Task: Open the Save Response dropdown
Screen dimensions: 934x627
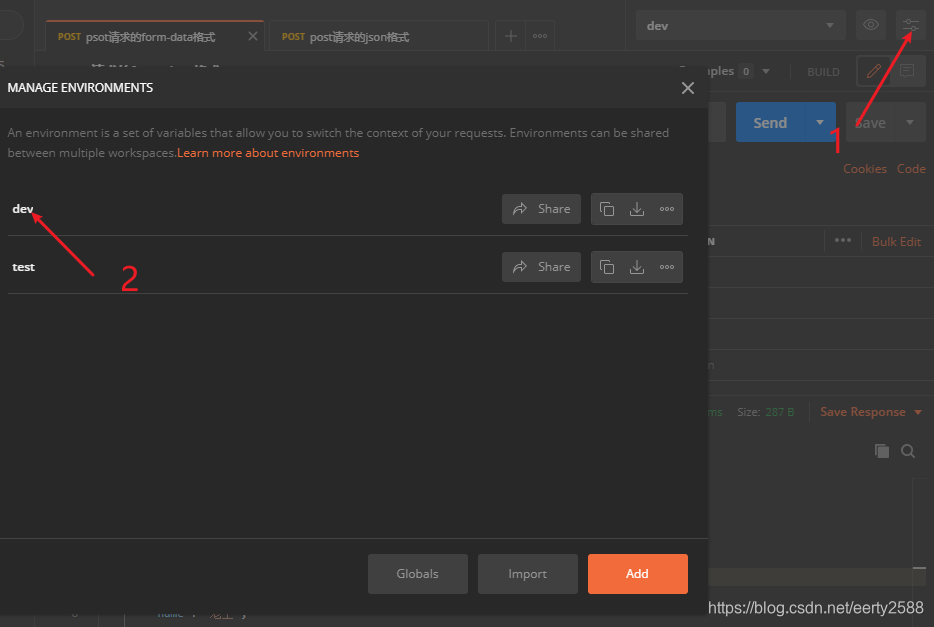Action: tap(871, 412)
